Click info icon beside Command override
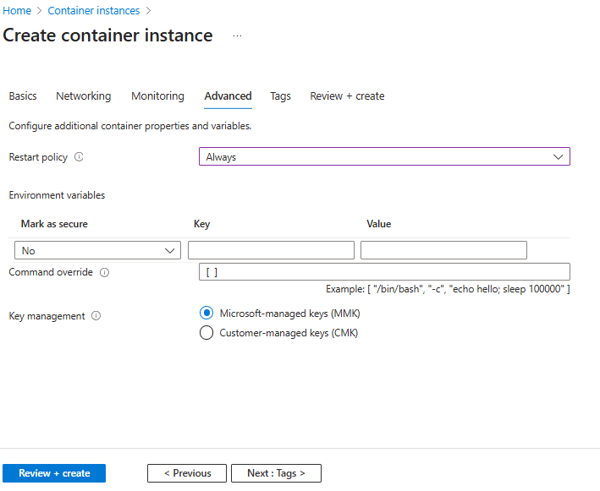Screen dimensions: 600x491 104,272
